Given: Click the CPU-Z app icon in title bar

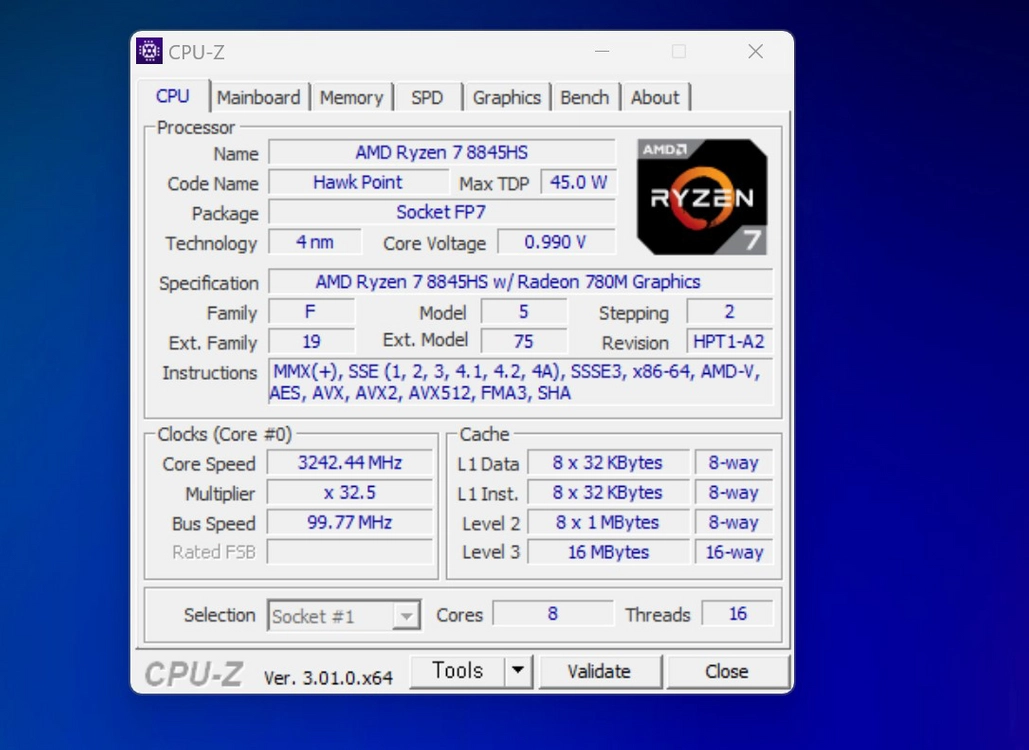Looking at the screenshot, I should click(x=149, y=51).
